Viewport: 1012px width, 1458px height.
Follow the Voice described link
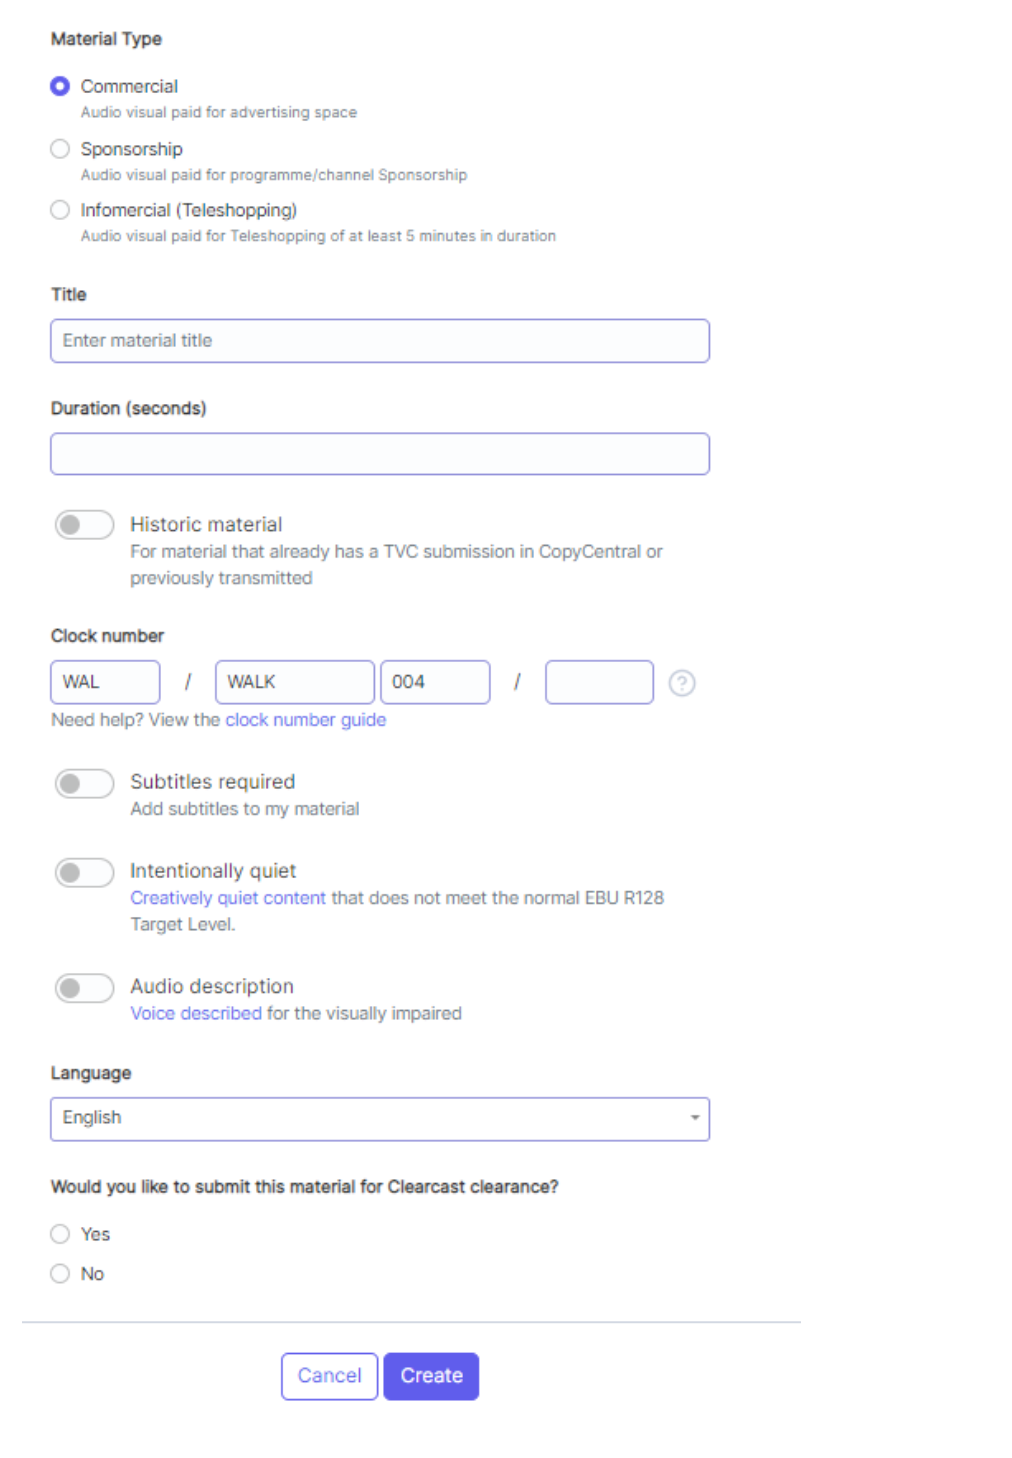point(196,1013)
